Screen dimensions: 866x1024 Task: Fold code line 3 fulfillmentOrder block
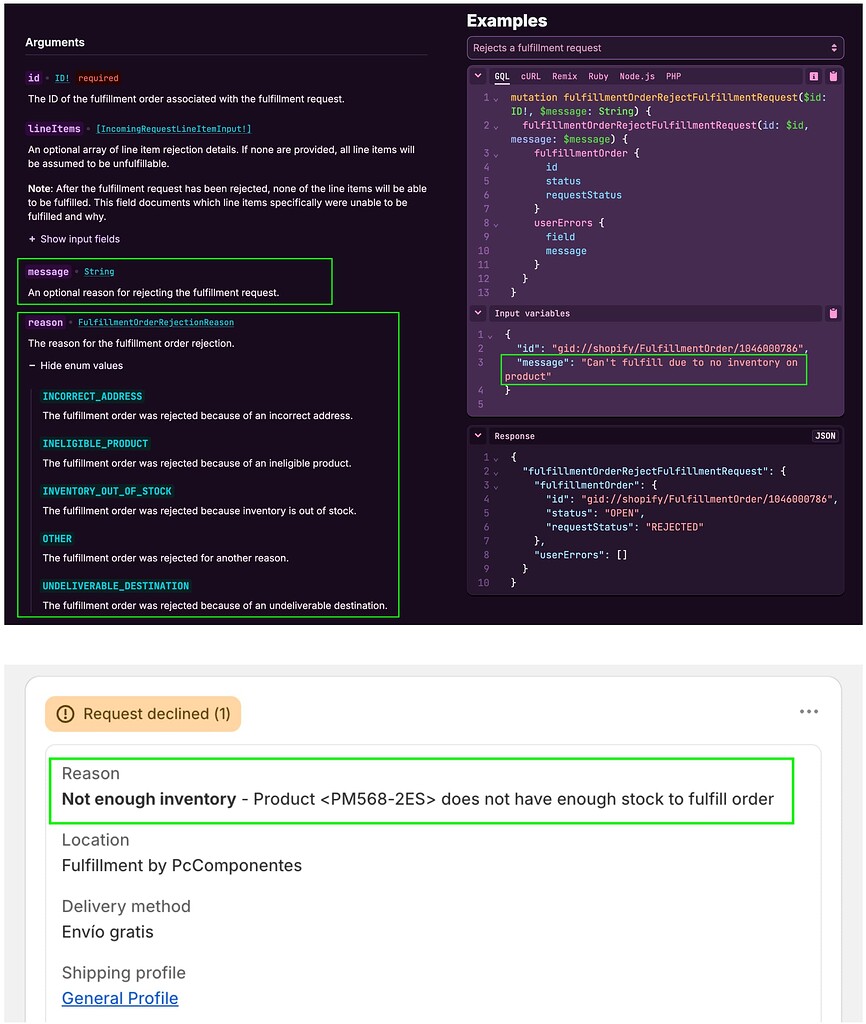coord(496,154)
